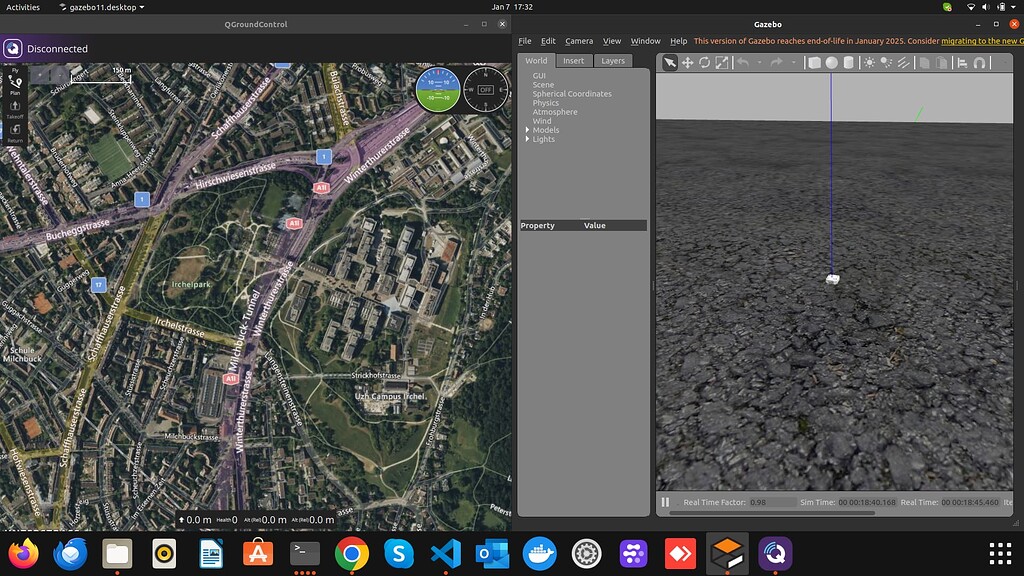The image size is (1024, 576).
Task: Pause the running Gazebo simulation
Action: (x=665, y=501)
